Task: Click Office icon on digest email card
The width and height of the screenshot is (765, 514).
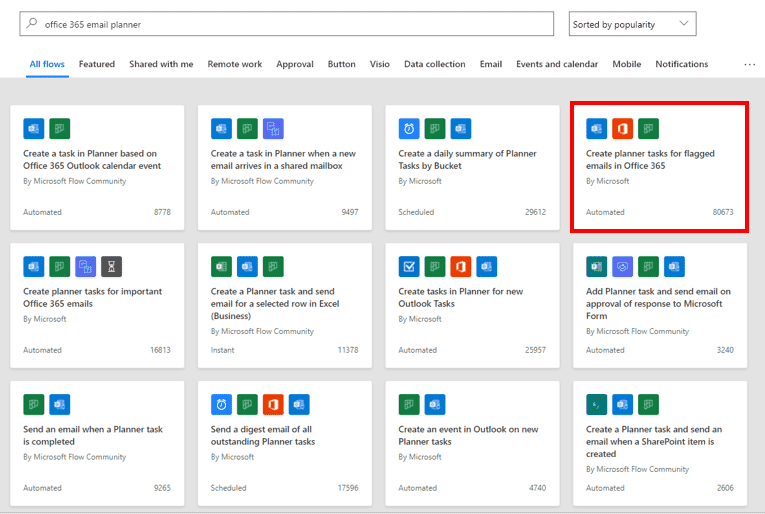Action: click(x=273, y=404)
